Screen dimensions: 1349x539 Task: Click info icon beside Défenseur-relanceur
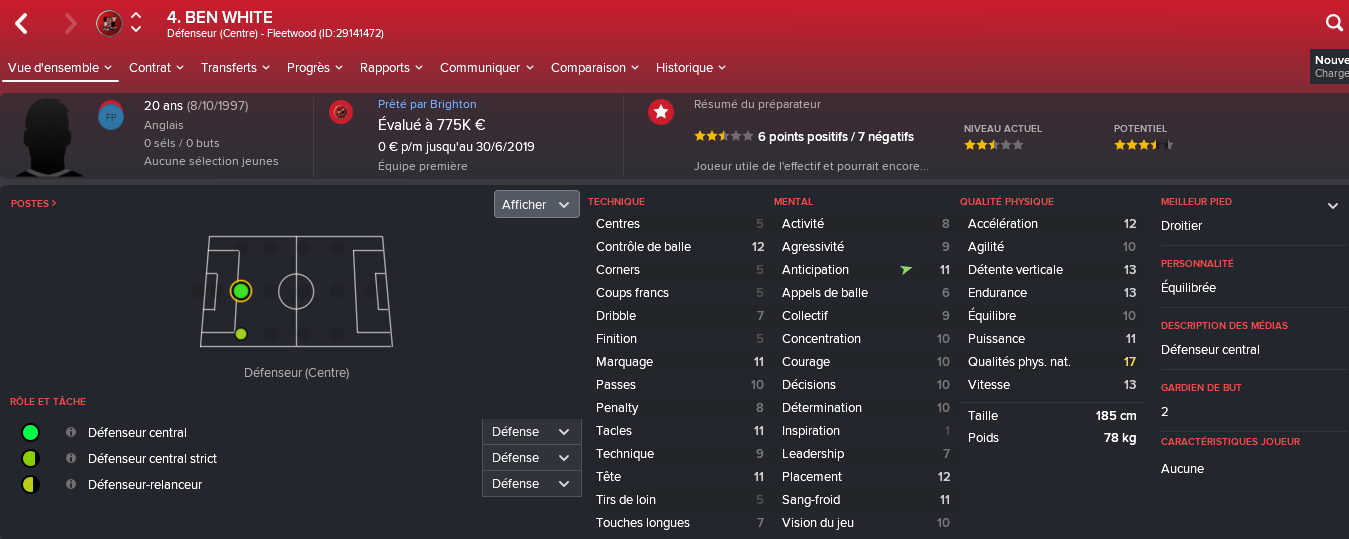click(71, 484)
